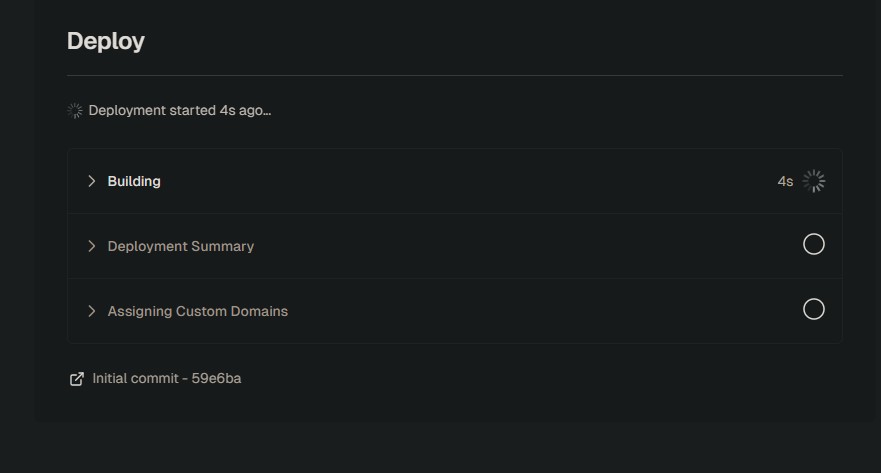The height and width of the screenshot is (473, 881).
Task: Click the external link icon beside Initial commit
Action: tap(76, 379)
